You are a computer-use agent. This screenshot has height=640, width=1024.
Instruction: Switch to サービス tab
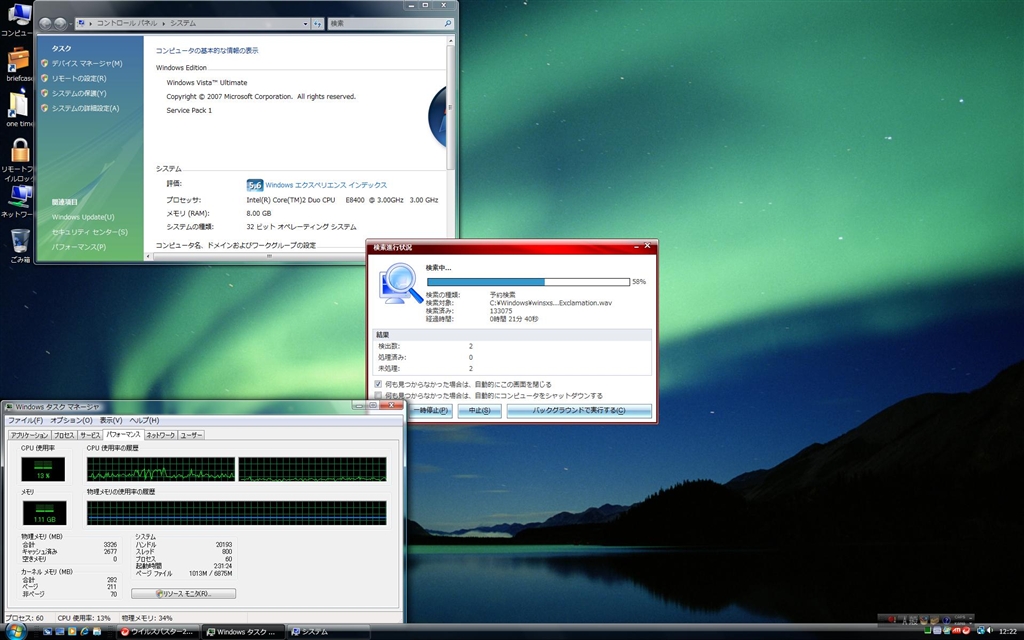(x=90, y=435)
